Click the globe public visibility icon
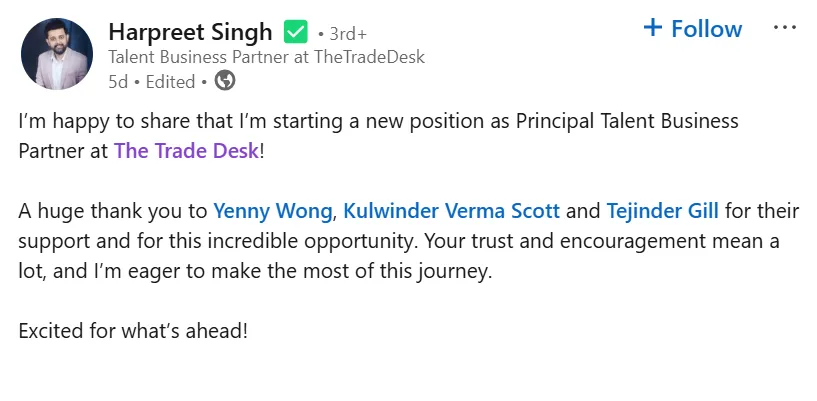This screenshot has width=817, height=401. tap(225, 81)
